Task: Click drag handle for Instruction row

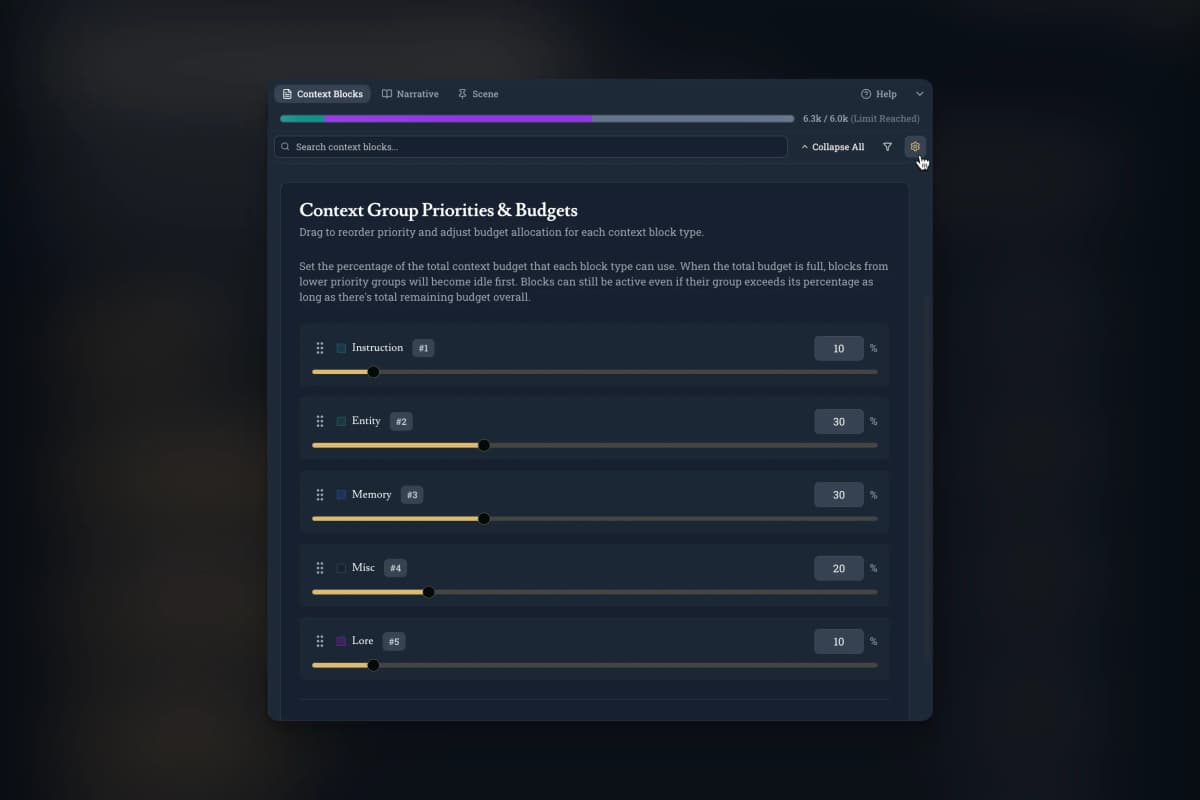Action: (320, 348)
